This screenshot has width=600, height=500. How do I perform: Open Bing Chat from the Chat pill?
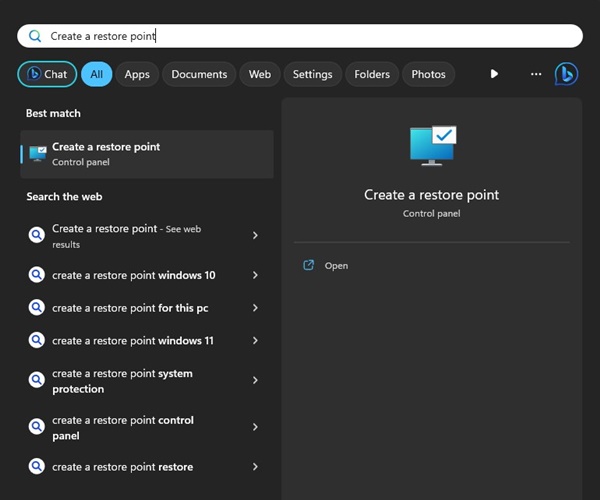(46, 74)
